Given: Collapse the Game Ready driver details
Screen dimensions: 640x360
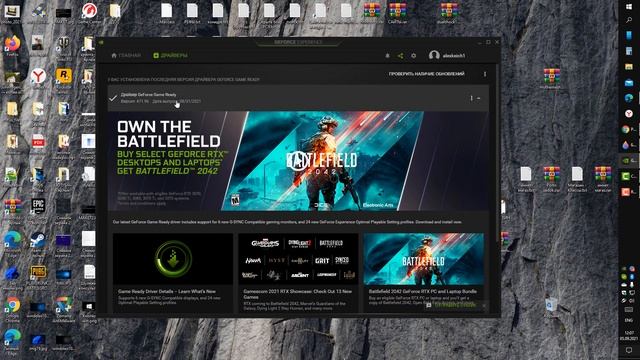Looking at the screenshot, I should click(x=478, y=98).
